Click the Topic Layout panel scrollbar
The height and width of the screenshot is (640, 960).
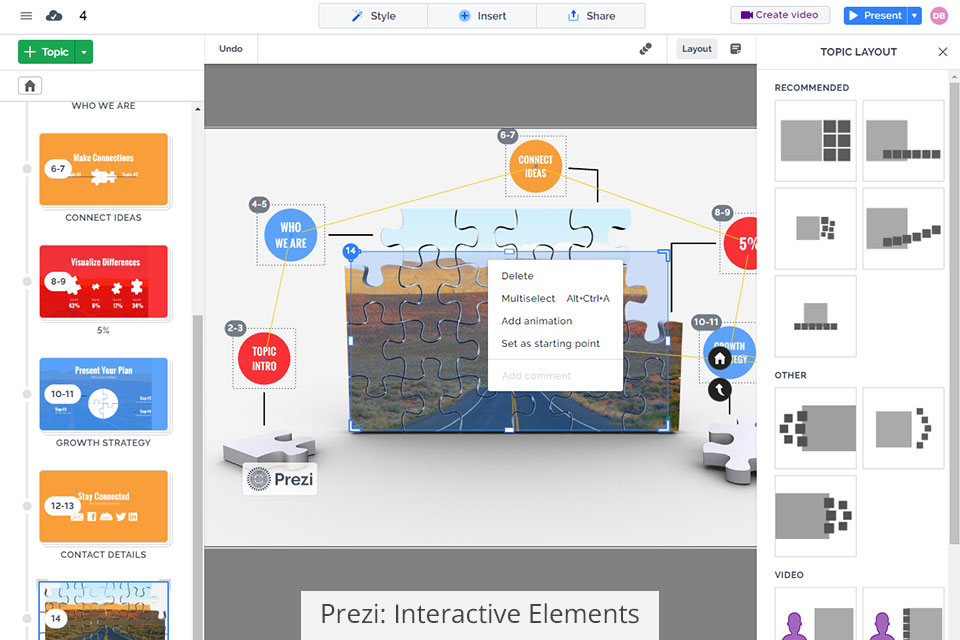[954, 312]
